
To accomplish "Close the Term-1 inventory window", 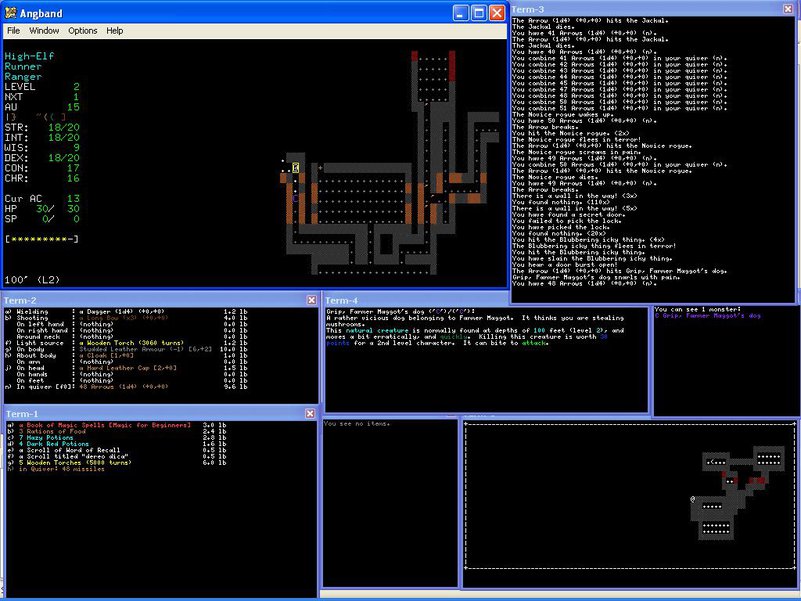I will 310,414.
